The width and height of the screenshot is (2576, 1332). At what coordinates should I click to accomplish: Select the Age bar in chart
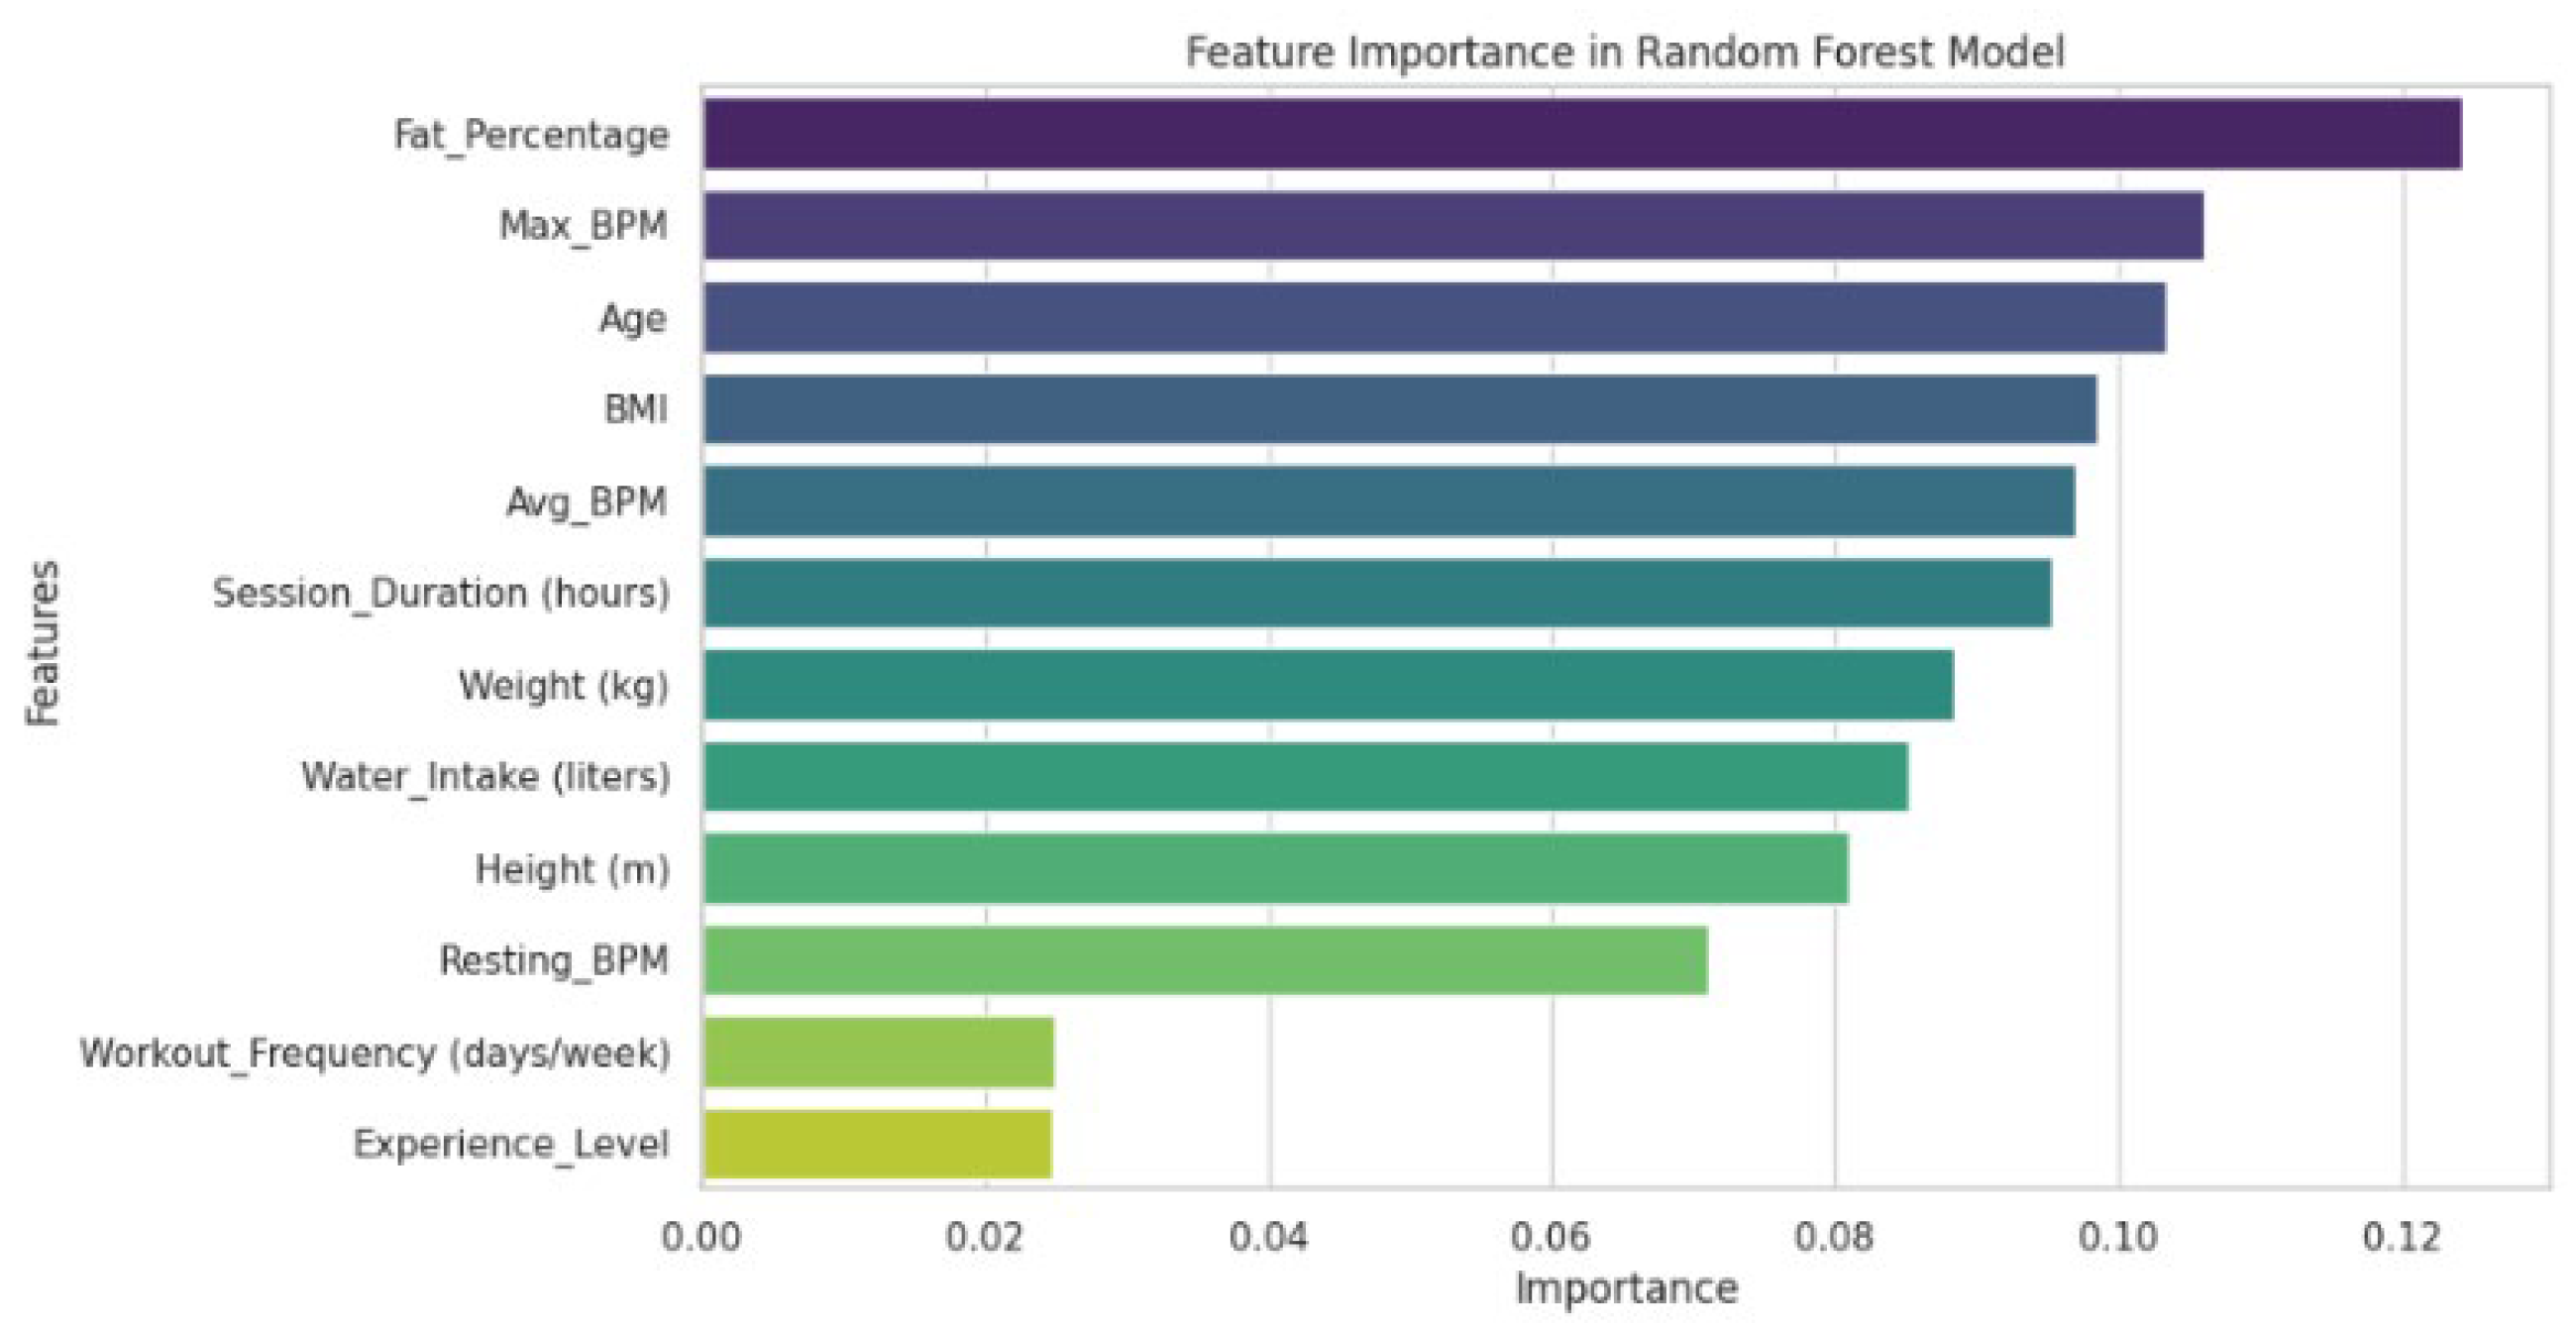1434,317
